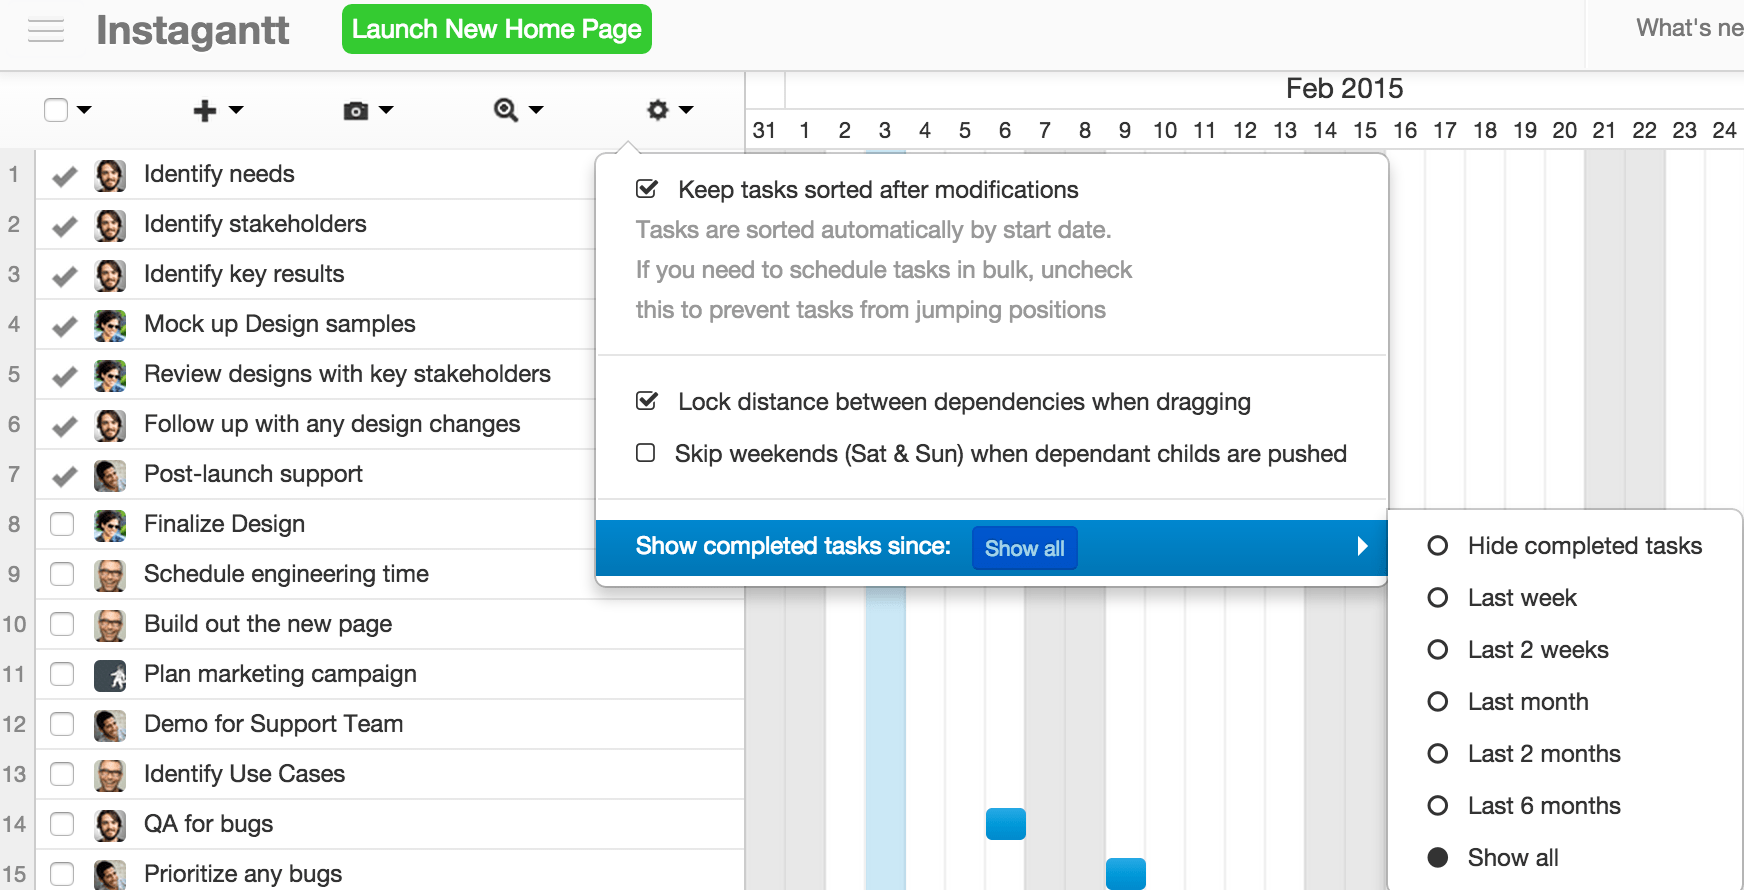Check the Finalize Design task checkbox
Viewport: 1744px width, 890px height.
(62, 524)
